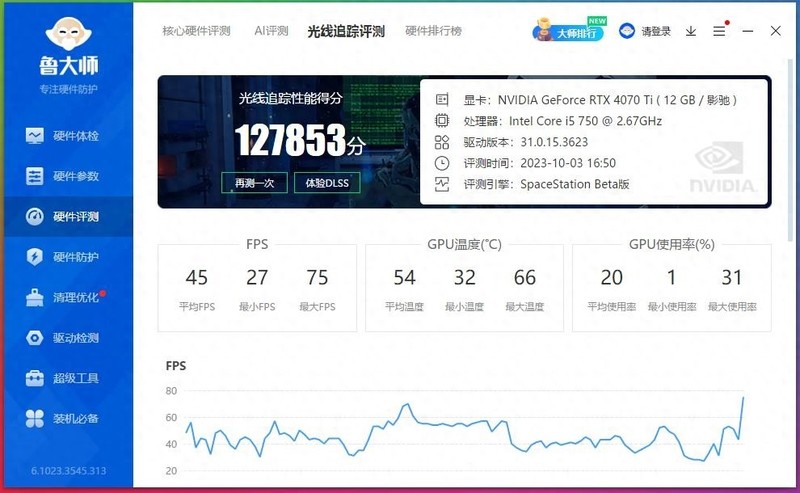Image resolution: width=800 pixels, height=493 pixels.
Task: Click the clock icon beside 评测时间
Action: coord(442,163)
